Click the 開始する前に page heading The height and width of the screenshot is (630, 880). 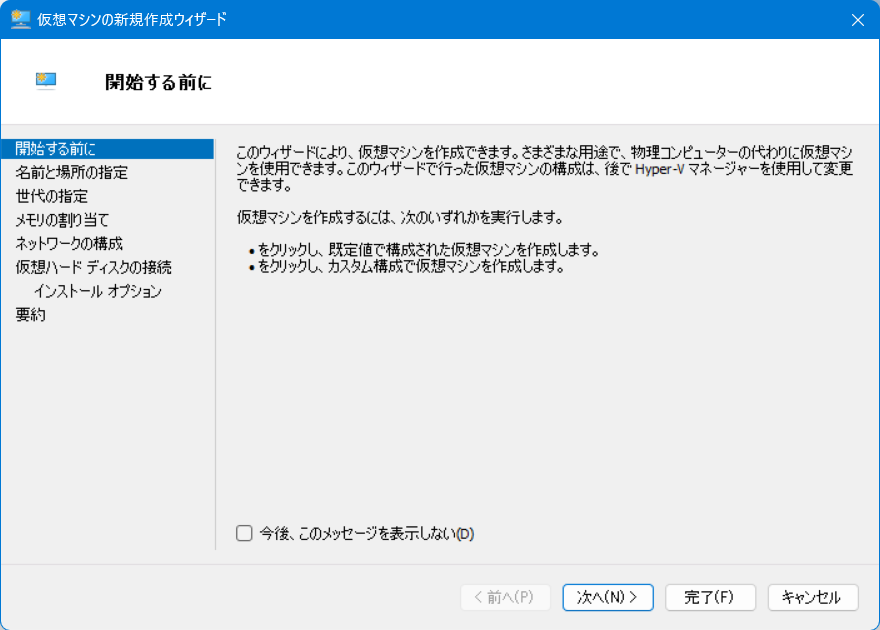(x=158, y=82)
